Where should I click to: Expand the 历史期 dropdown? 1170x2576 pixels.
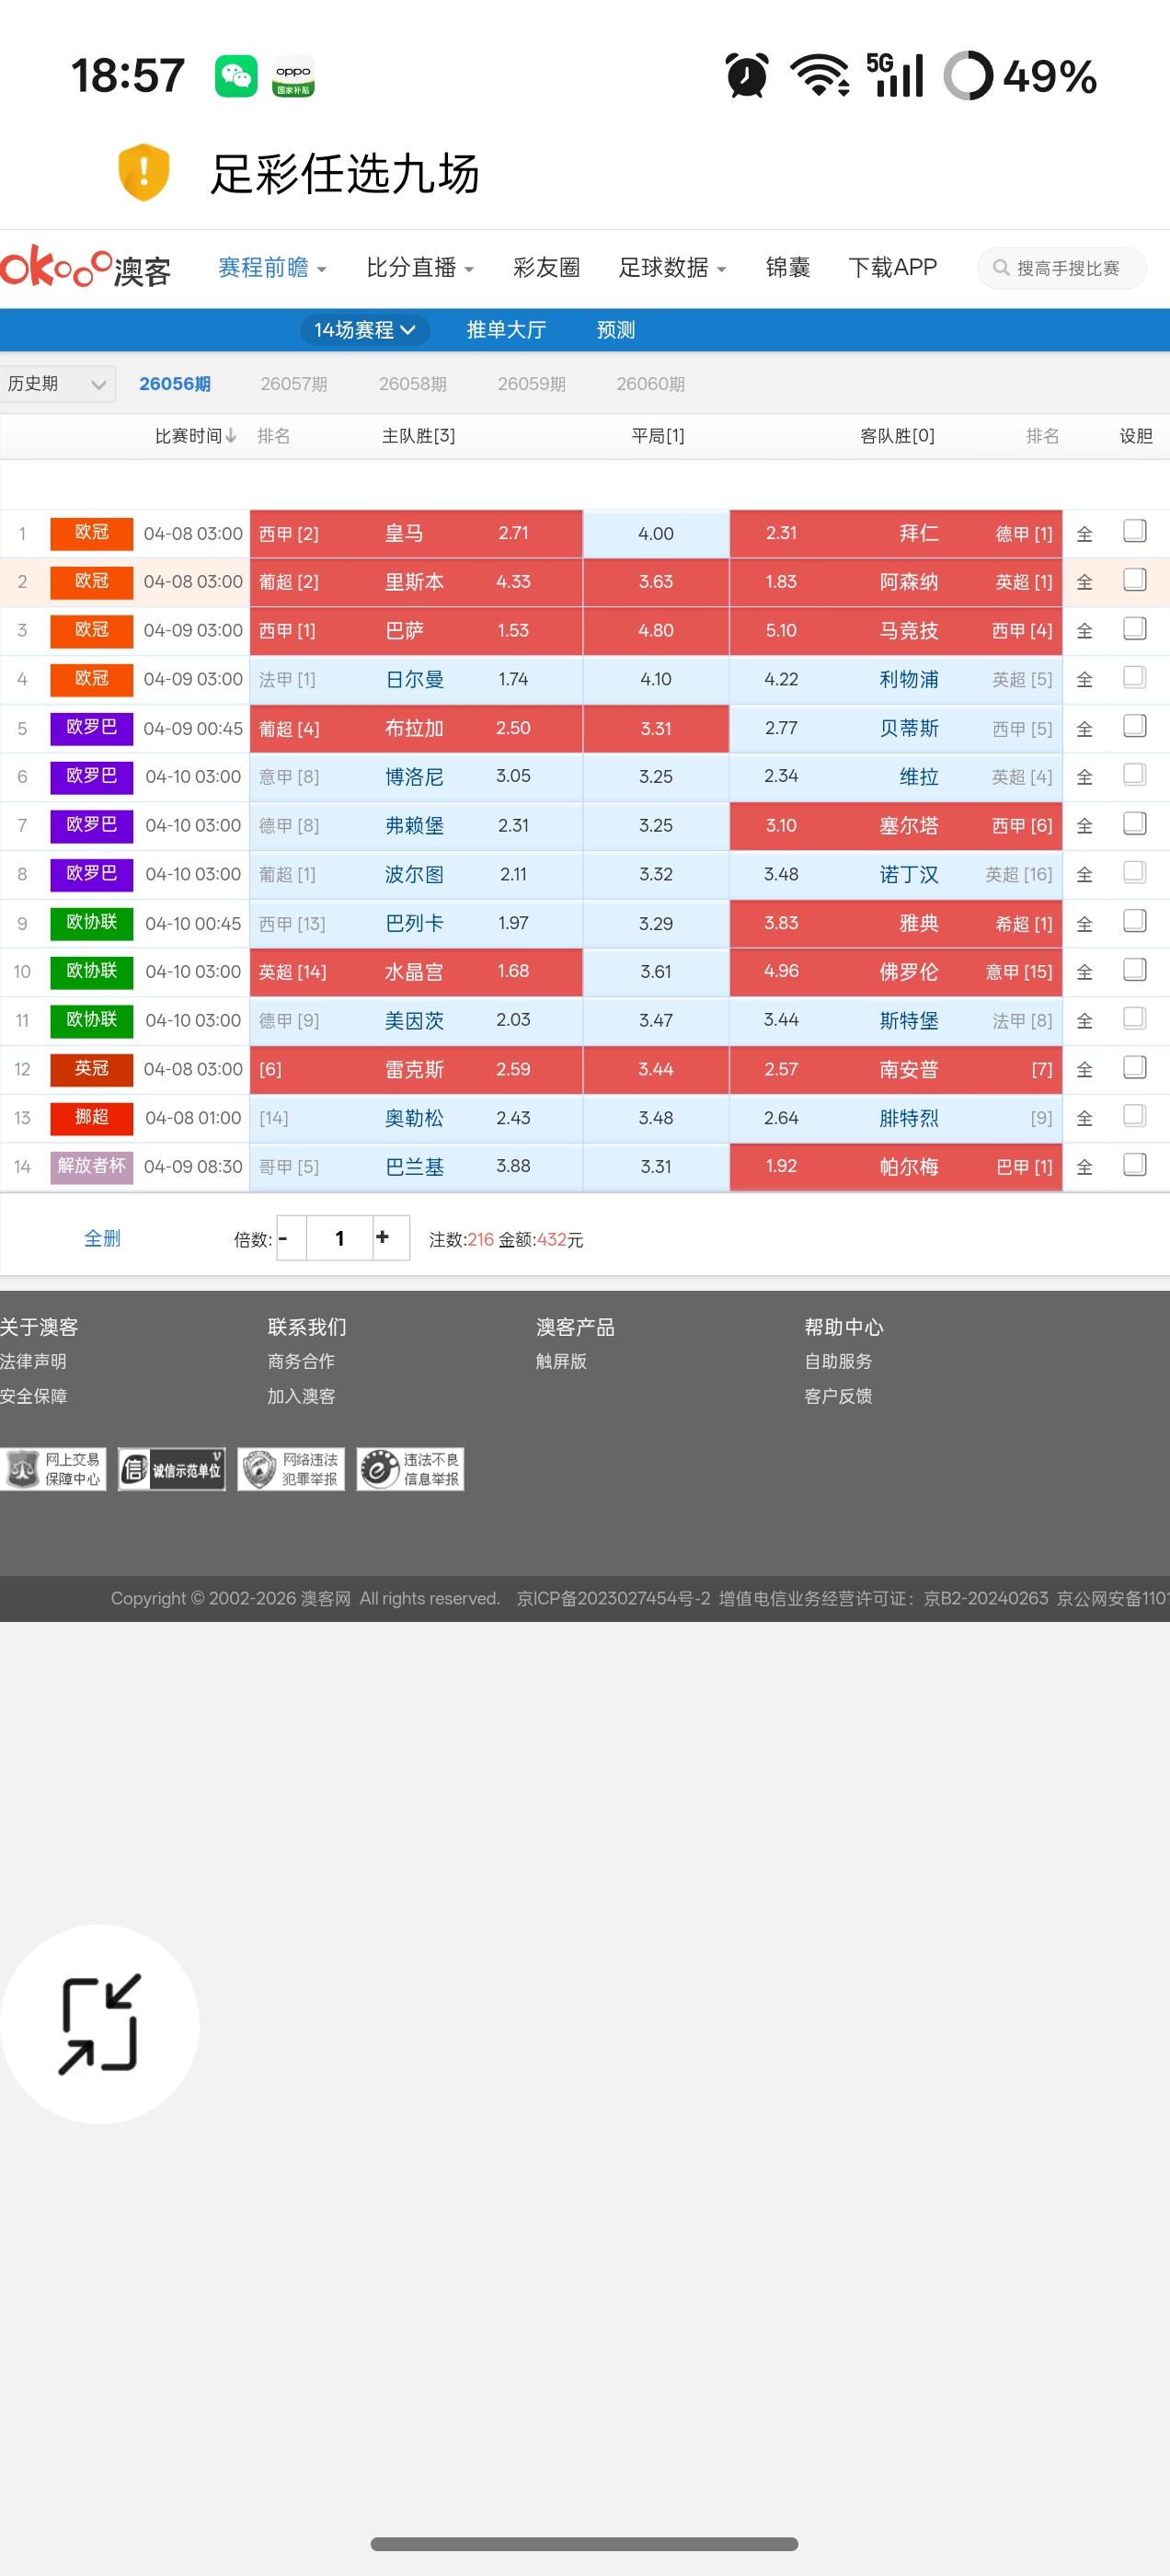[56, 384]
